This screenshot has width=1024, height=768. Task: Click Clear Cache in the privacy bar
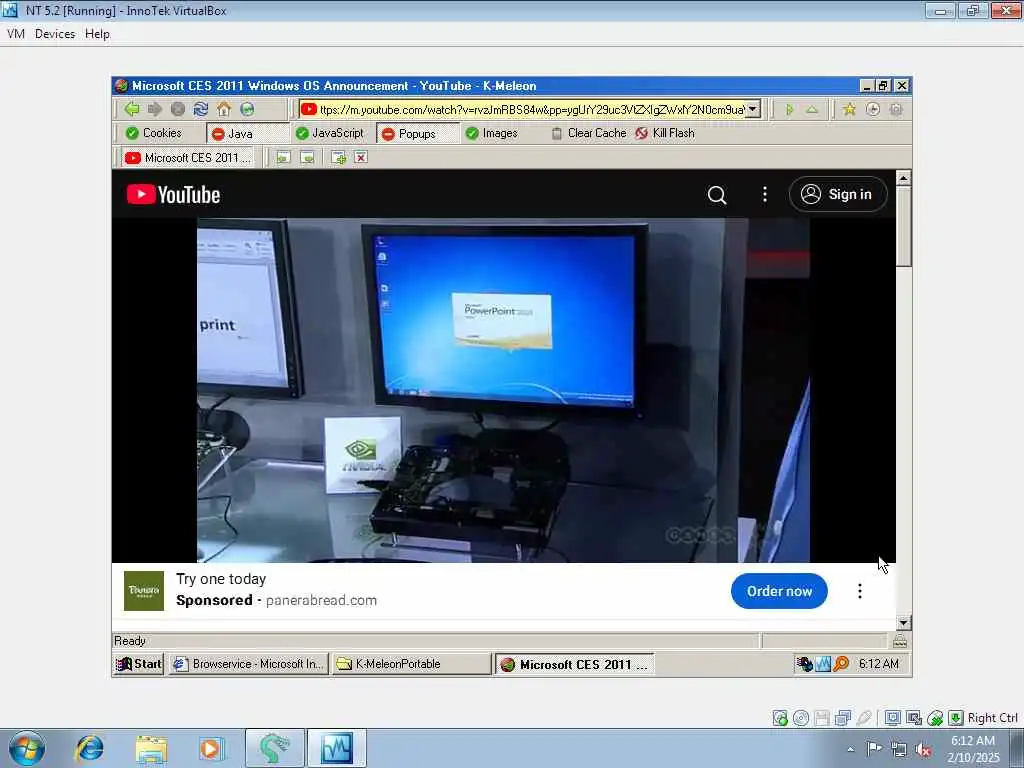[589, 133]
